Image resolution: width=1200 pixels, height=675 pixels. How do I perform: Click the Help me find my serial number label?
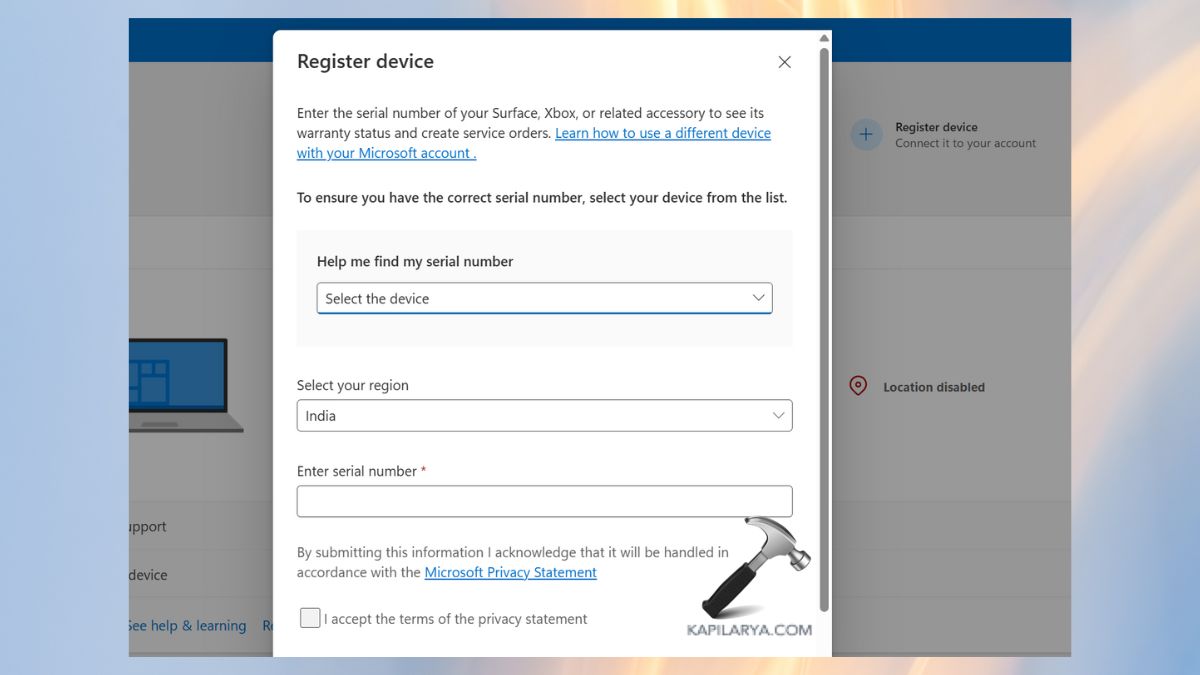click(x=415, y=261)
